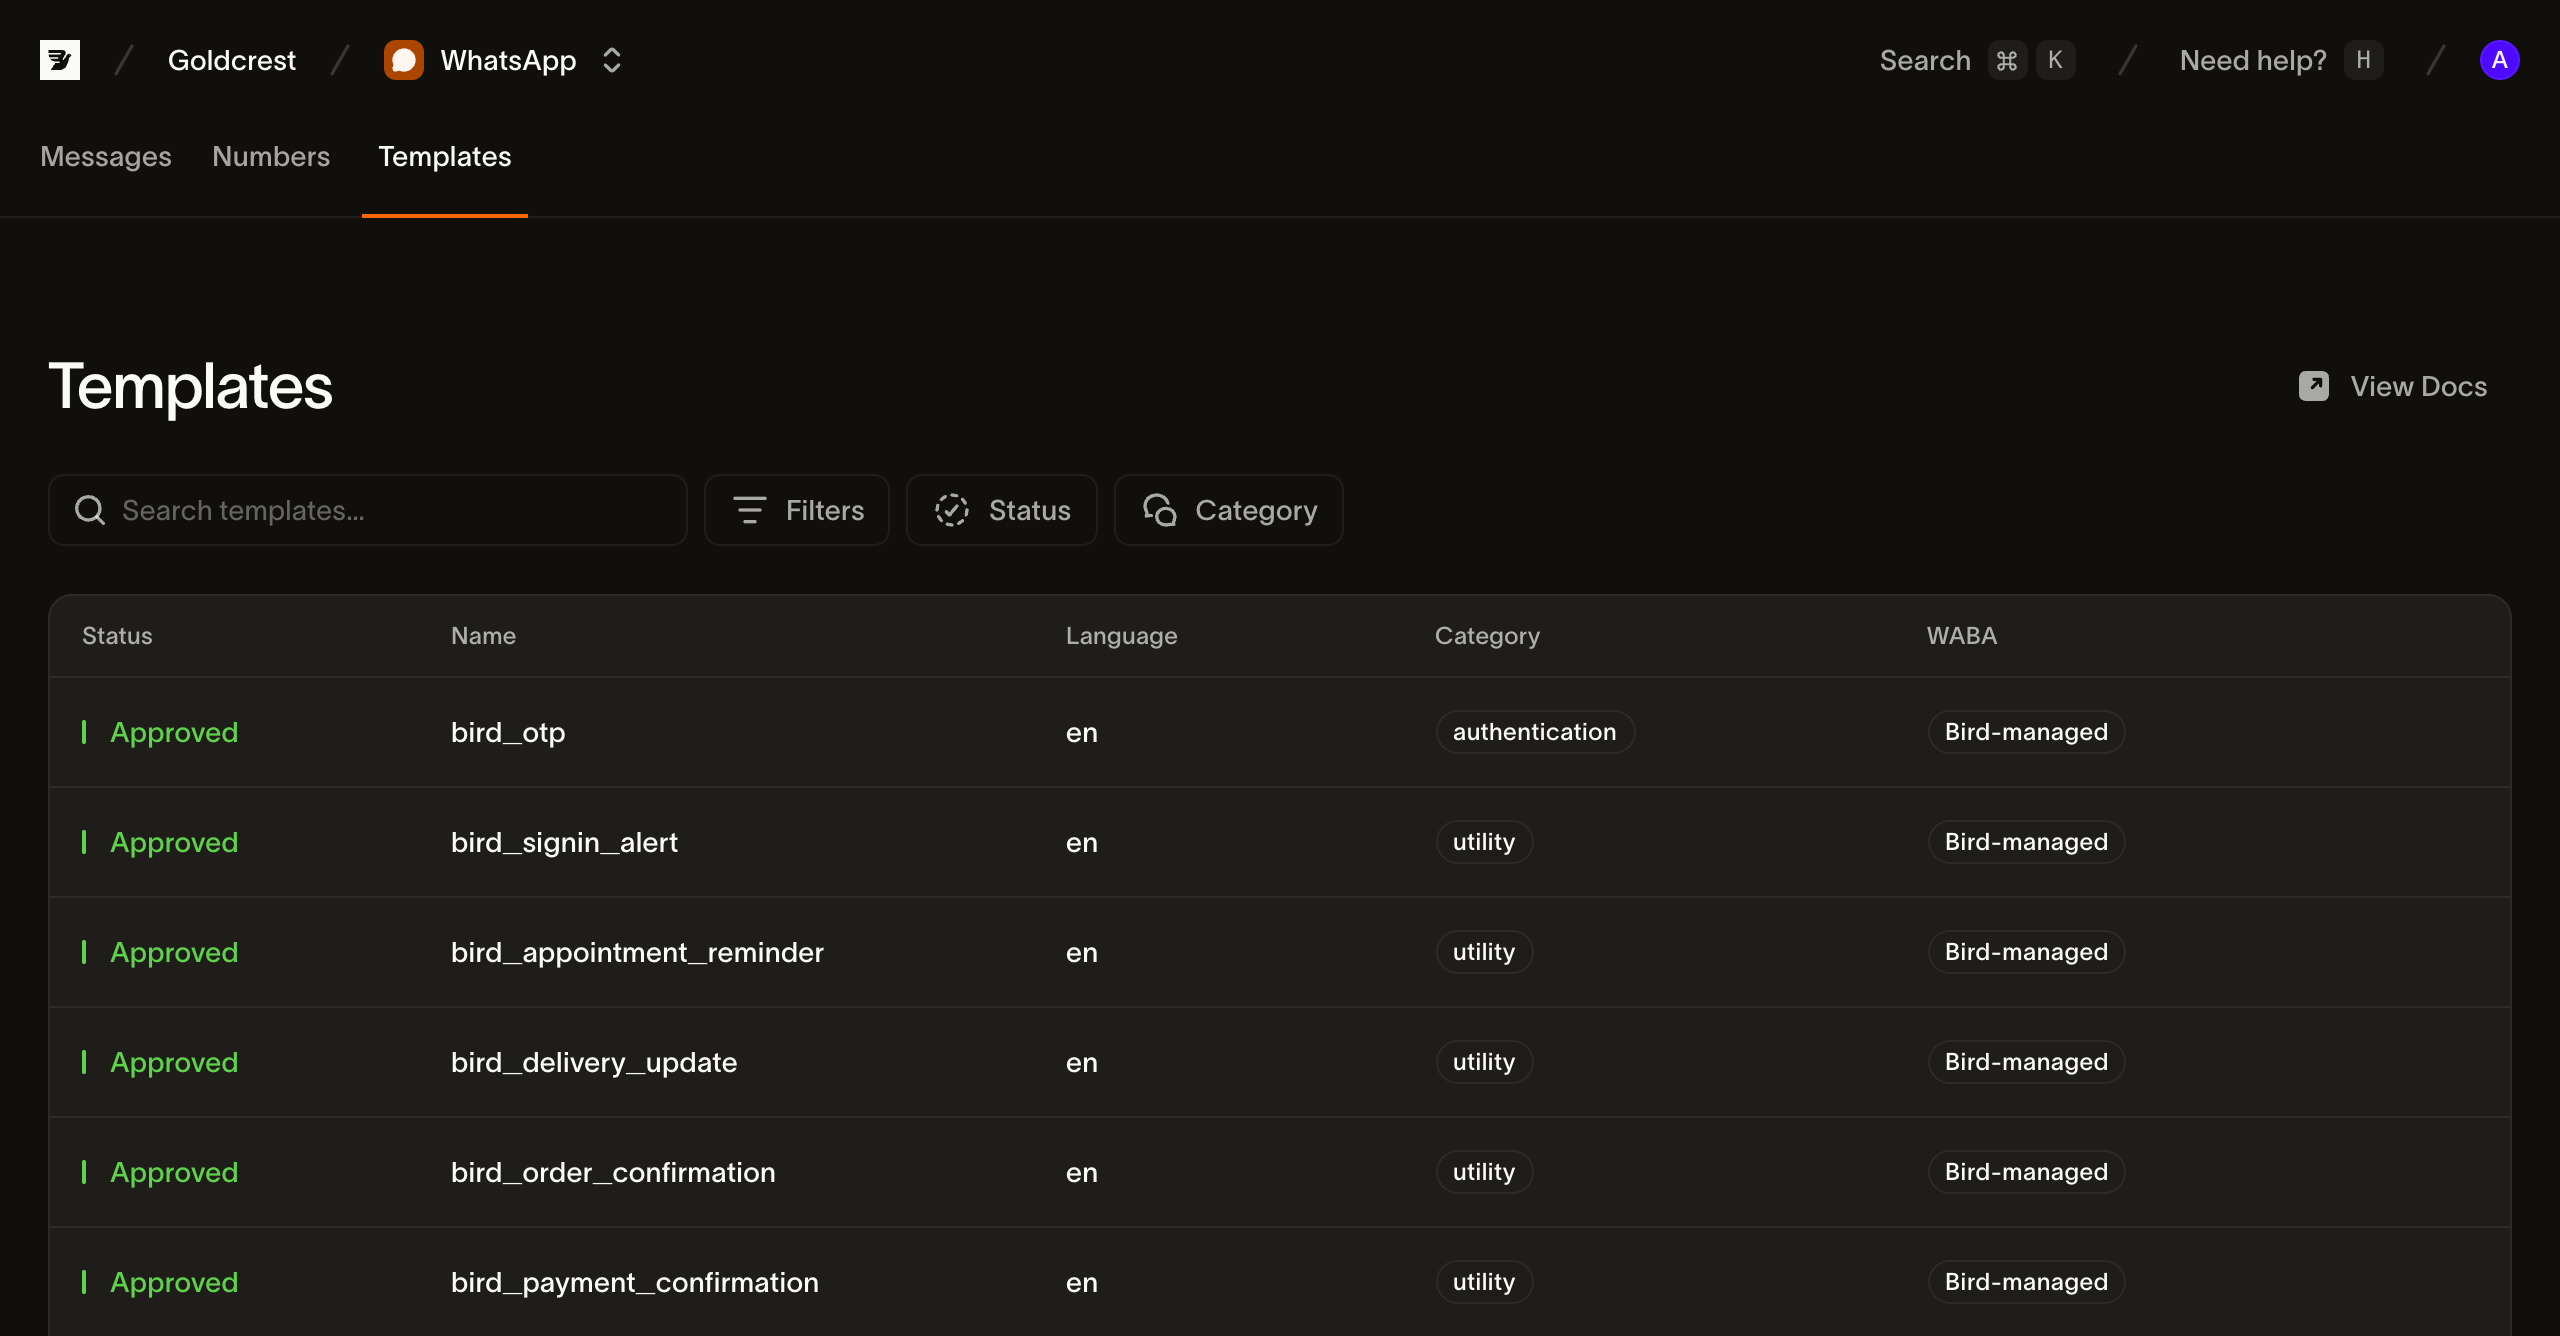The height and width of the screenshot is (1336, 2560).
Task: Click the magnifier icon in template search
Action: point(90,510)
